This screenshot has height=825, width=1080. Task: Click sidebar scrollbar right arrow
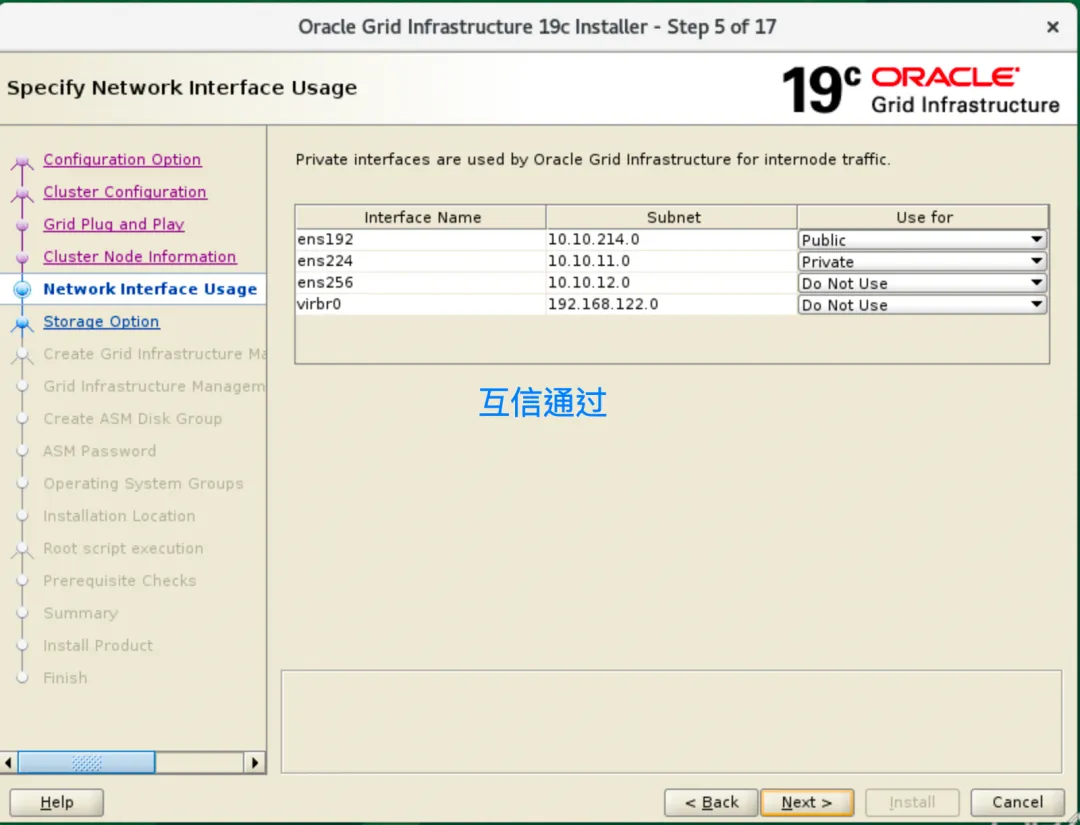click(x=255, y=762)
